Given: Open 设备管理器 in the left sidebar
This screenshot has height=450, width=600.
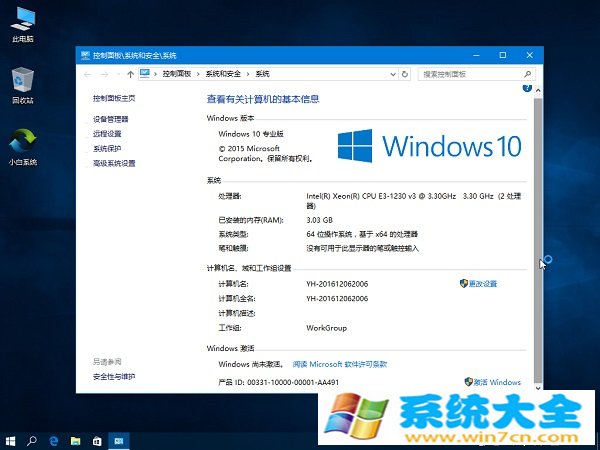Looking at the screenshot, I should coord(110,119).
